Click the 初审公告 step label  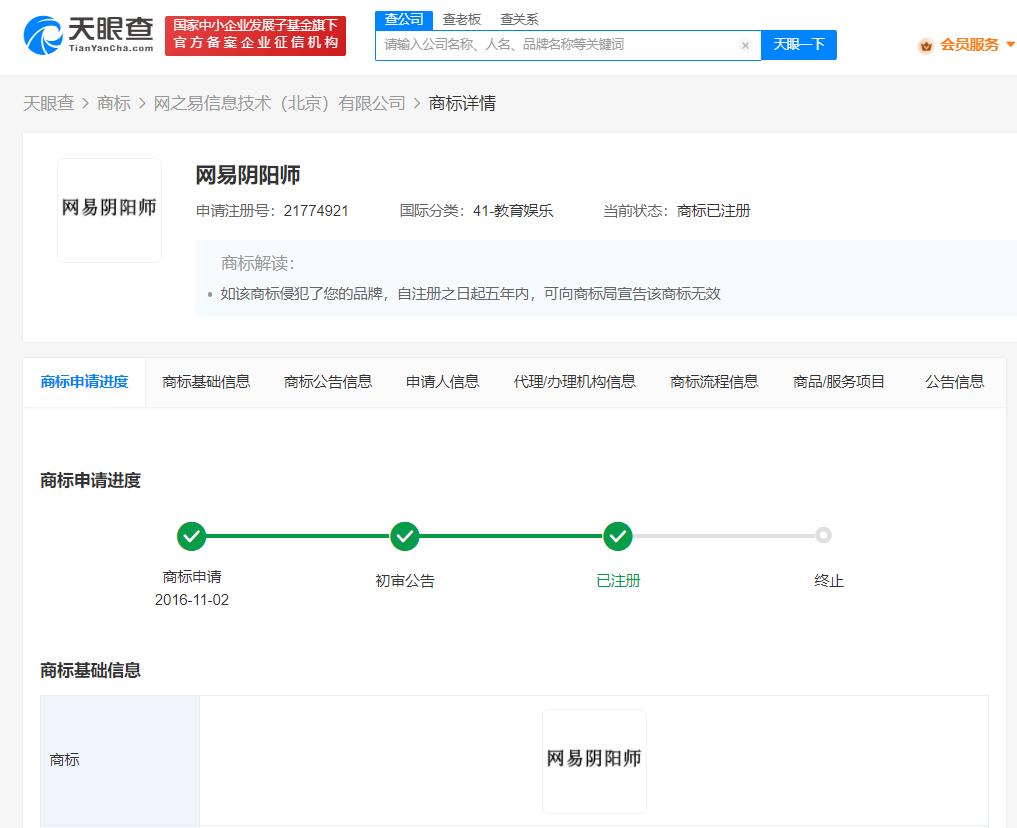405,581
